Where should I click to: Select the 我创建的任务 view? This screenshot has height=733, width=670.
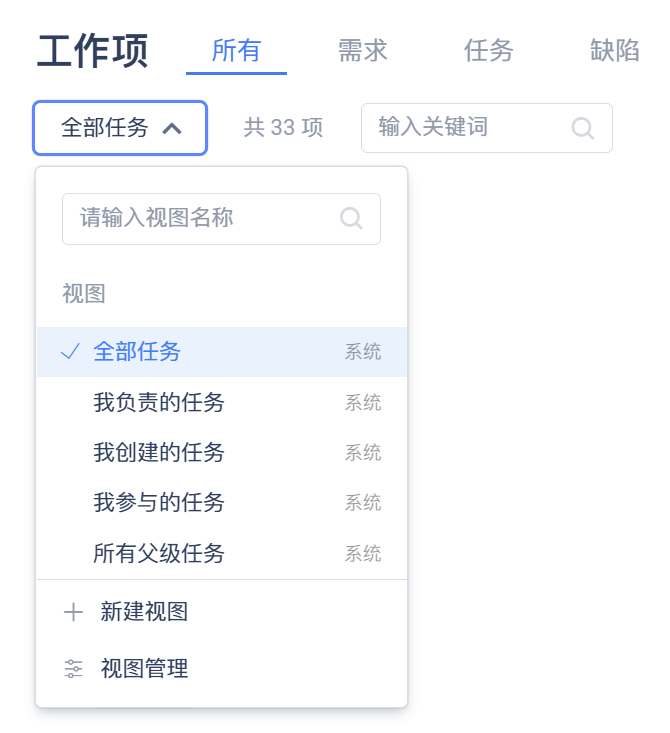(159, 453)
